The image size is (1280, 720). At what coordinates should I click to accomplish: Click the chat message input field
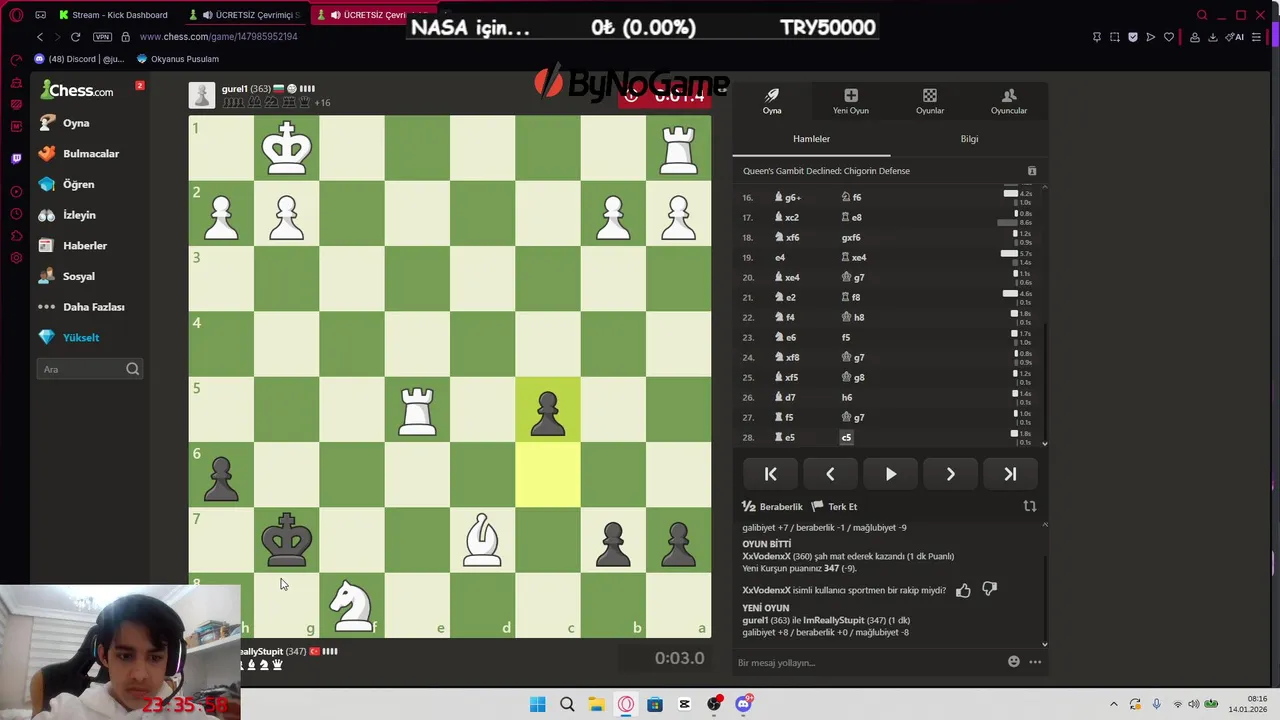pos(868,662)
